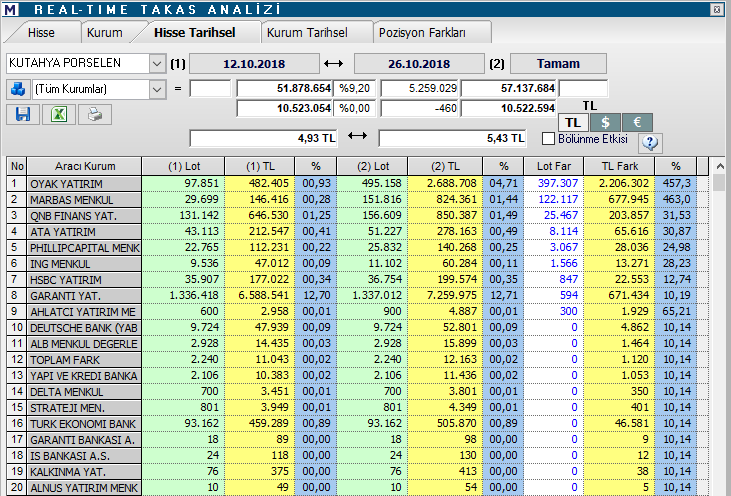Image resolution: width=731 pixels, height=496 pixels.
Task: Expand the KUTAHYA PORSELEN stock dropdown
Action: (x=157, y=63)
